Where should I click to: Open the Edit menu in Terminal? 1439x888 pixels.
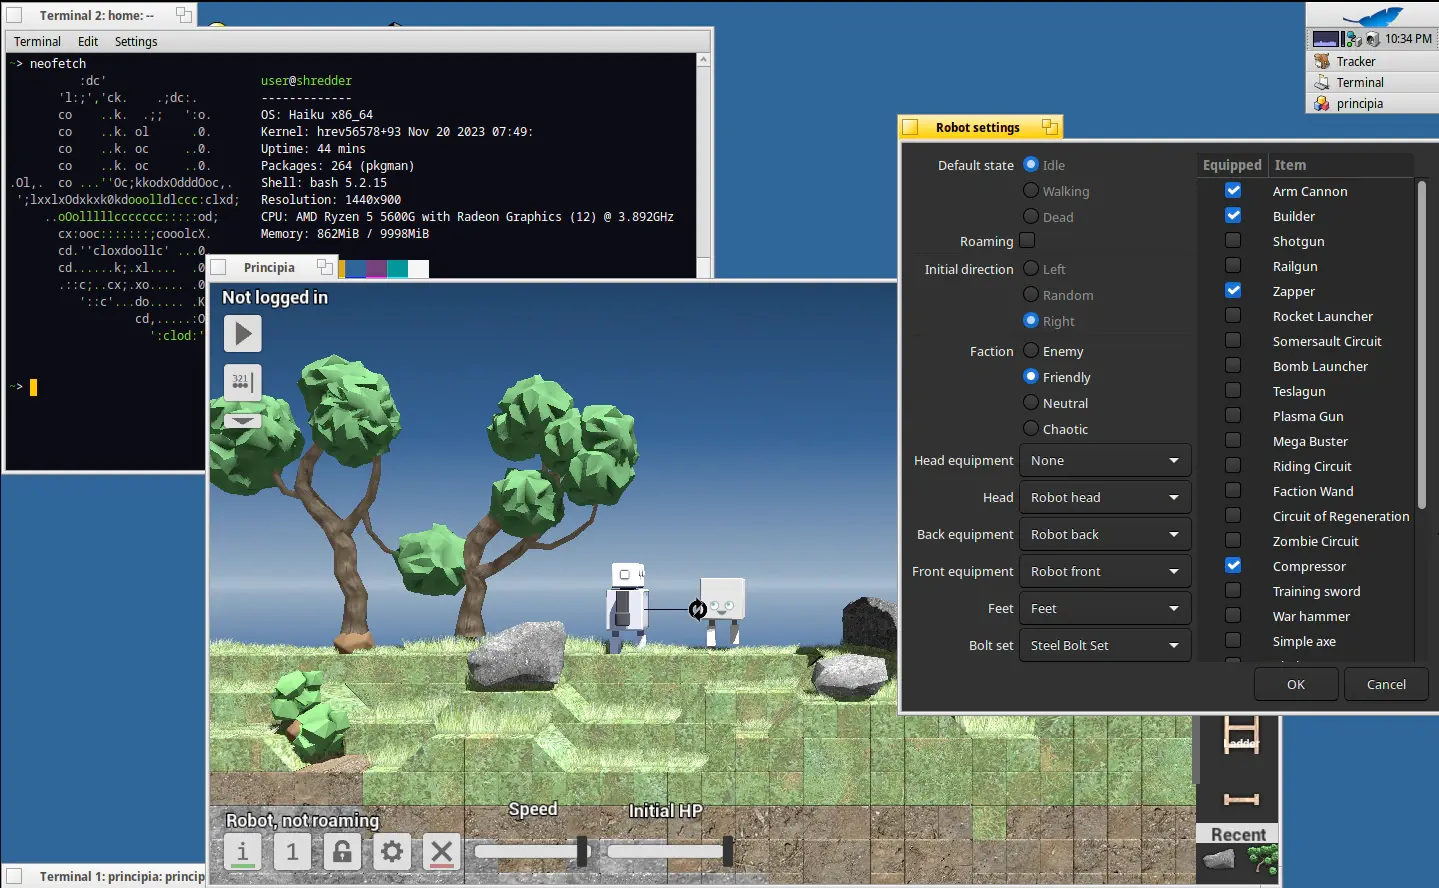click(88, 41)
